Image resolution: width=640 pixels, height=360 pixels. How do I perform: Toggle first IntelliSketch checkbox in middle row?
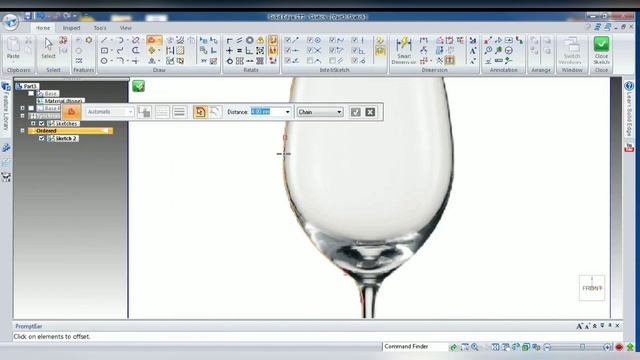(288, 51)
